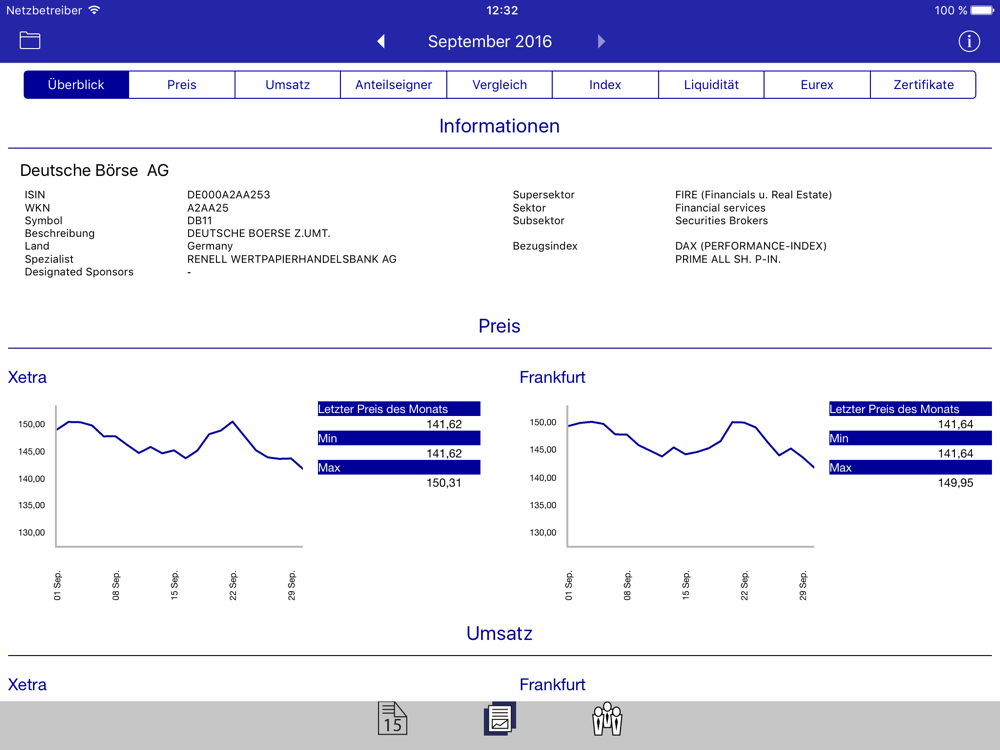The width and height of the screenshot is (1000, 750).
Task: Tap the battery indicator
Action: pyautogui.click(x=982, y=10)
